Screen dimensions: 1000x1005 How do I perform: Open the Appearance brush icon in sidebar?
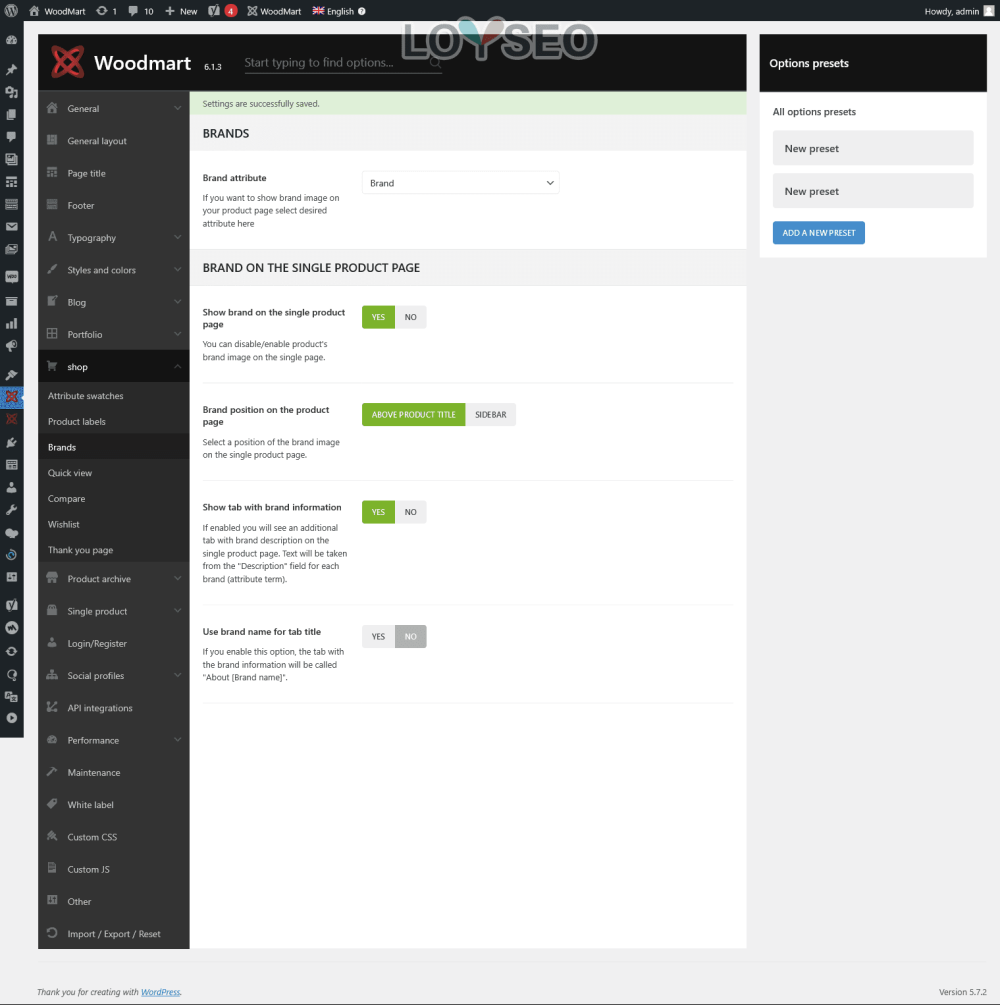12,374
